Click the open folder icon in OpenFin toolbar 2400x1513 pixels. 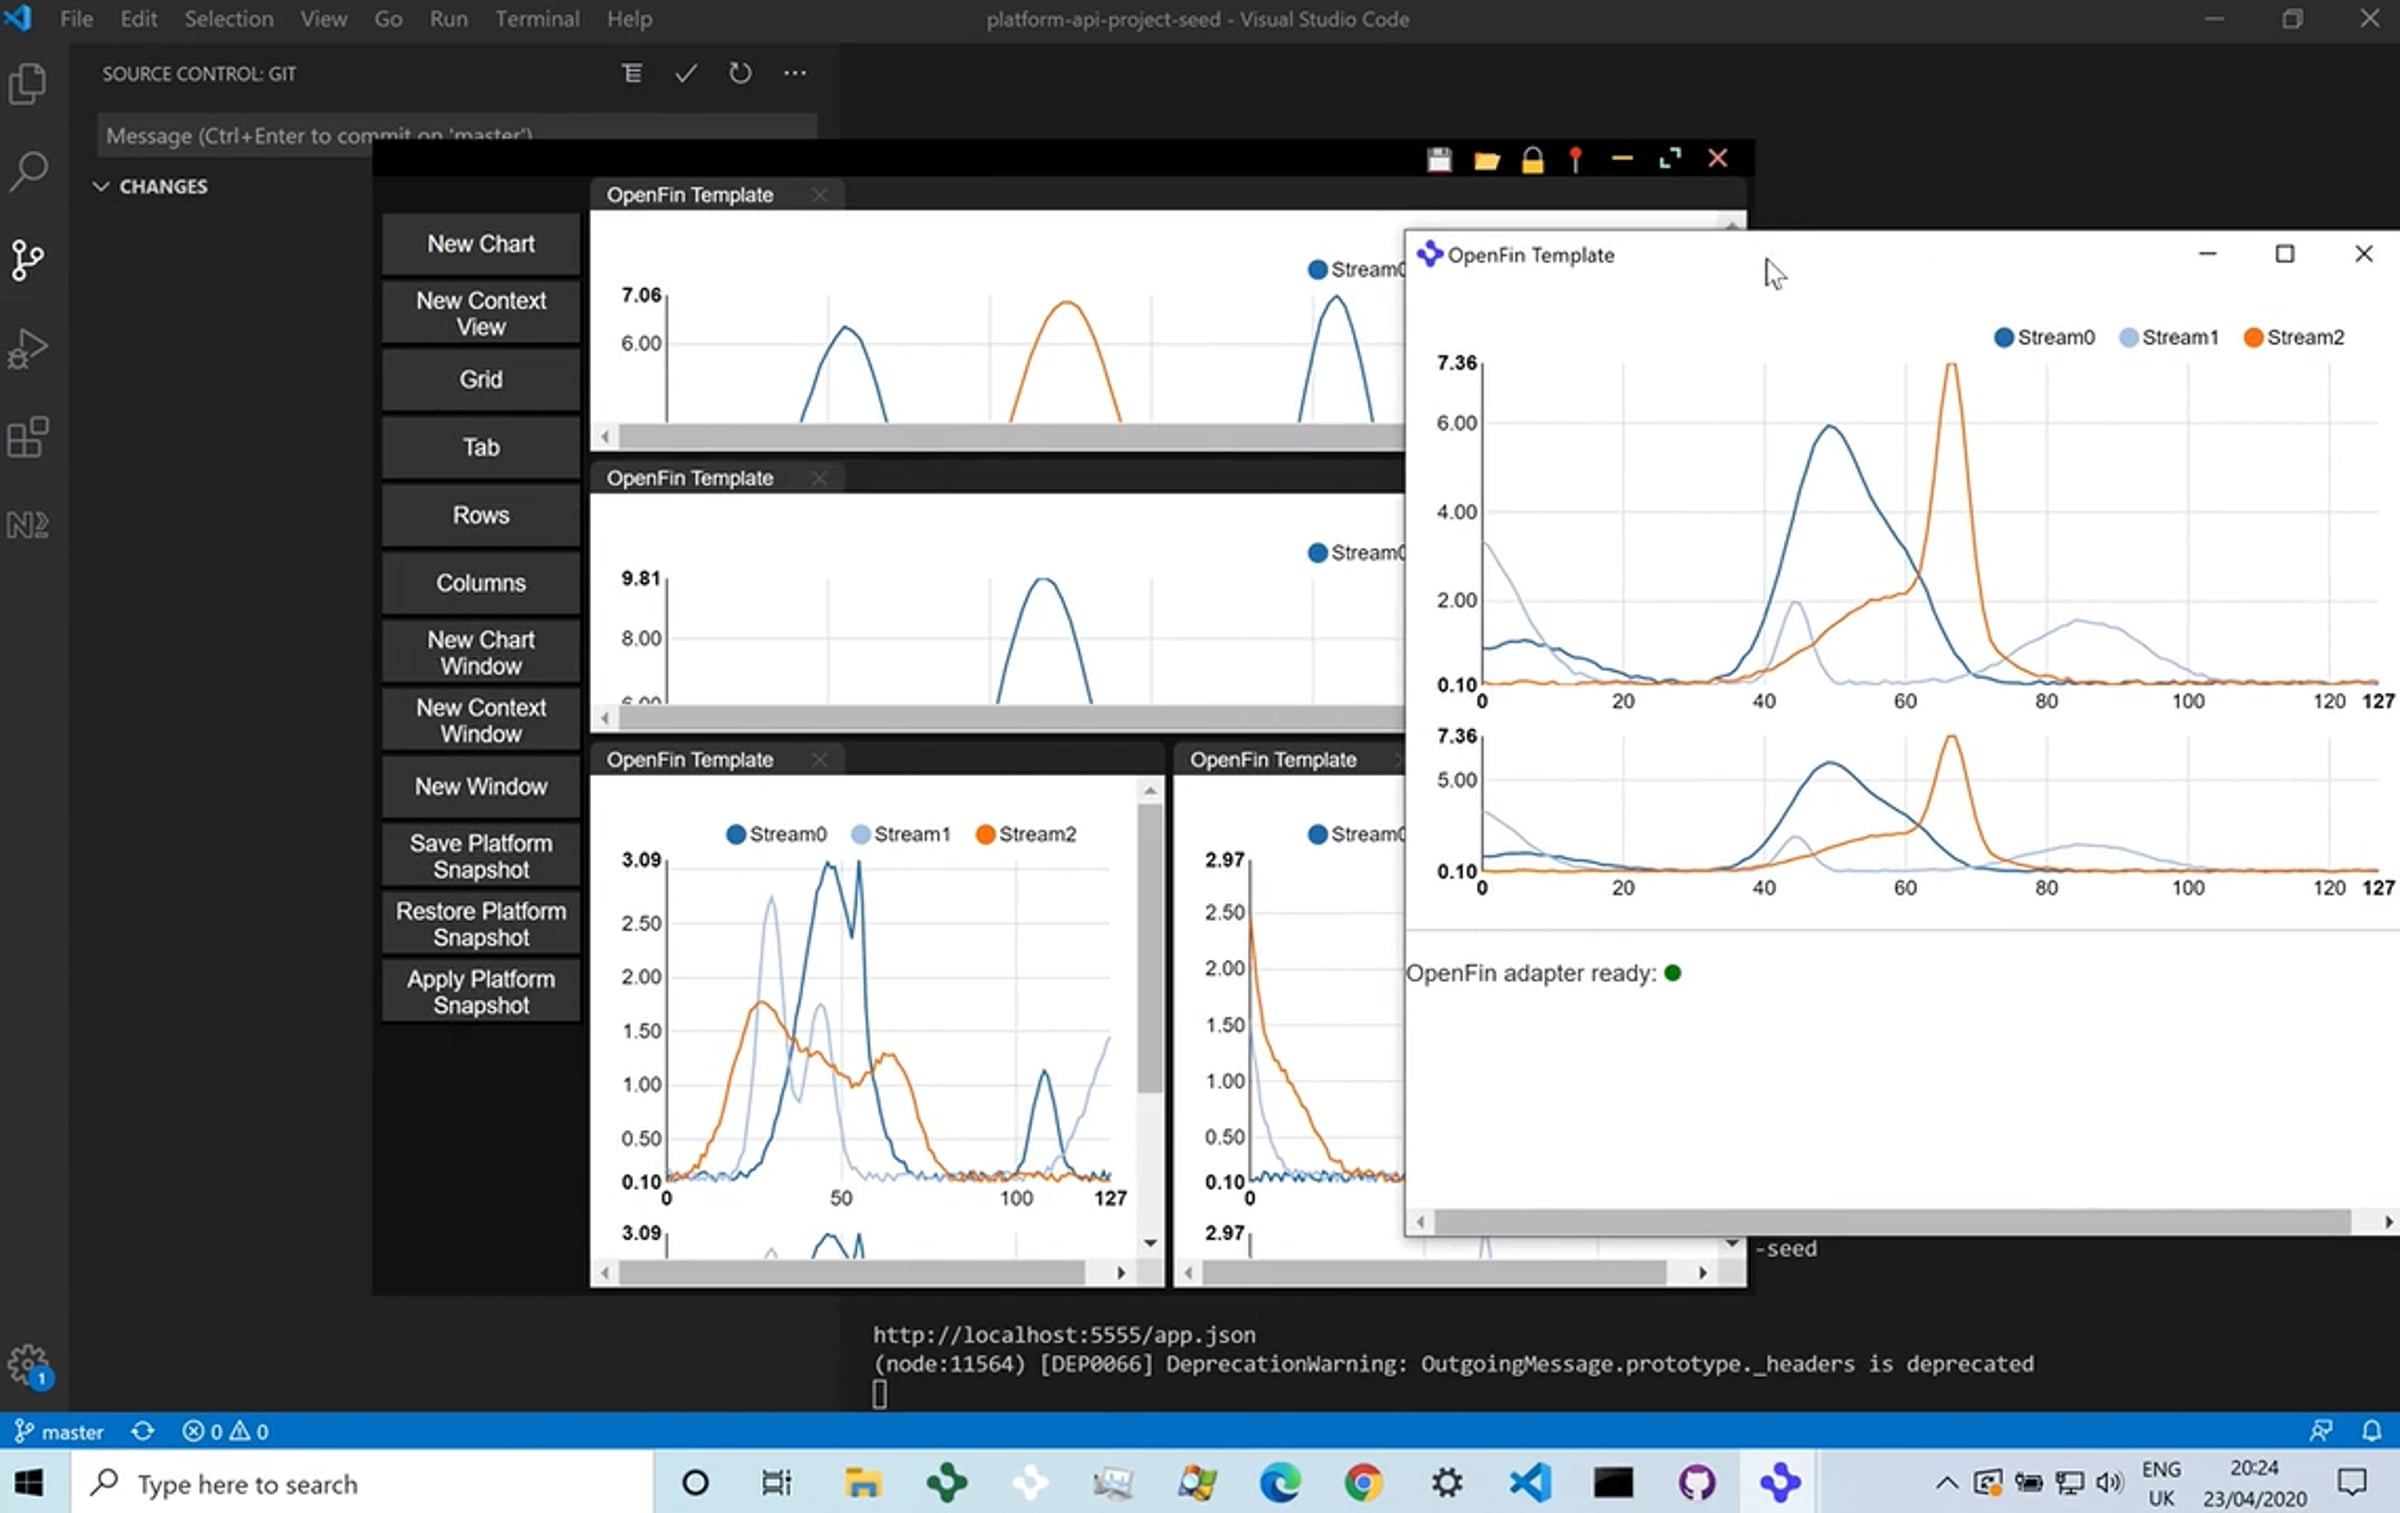(x=1486, y=159)
